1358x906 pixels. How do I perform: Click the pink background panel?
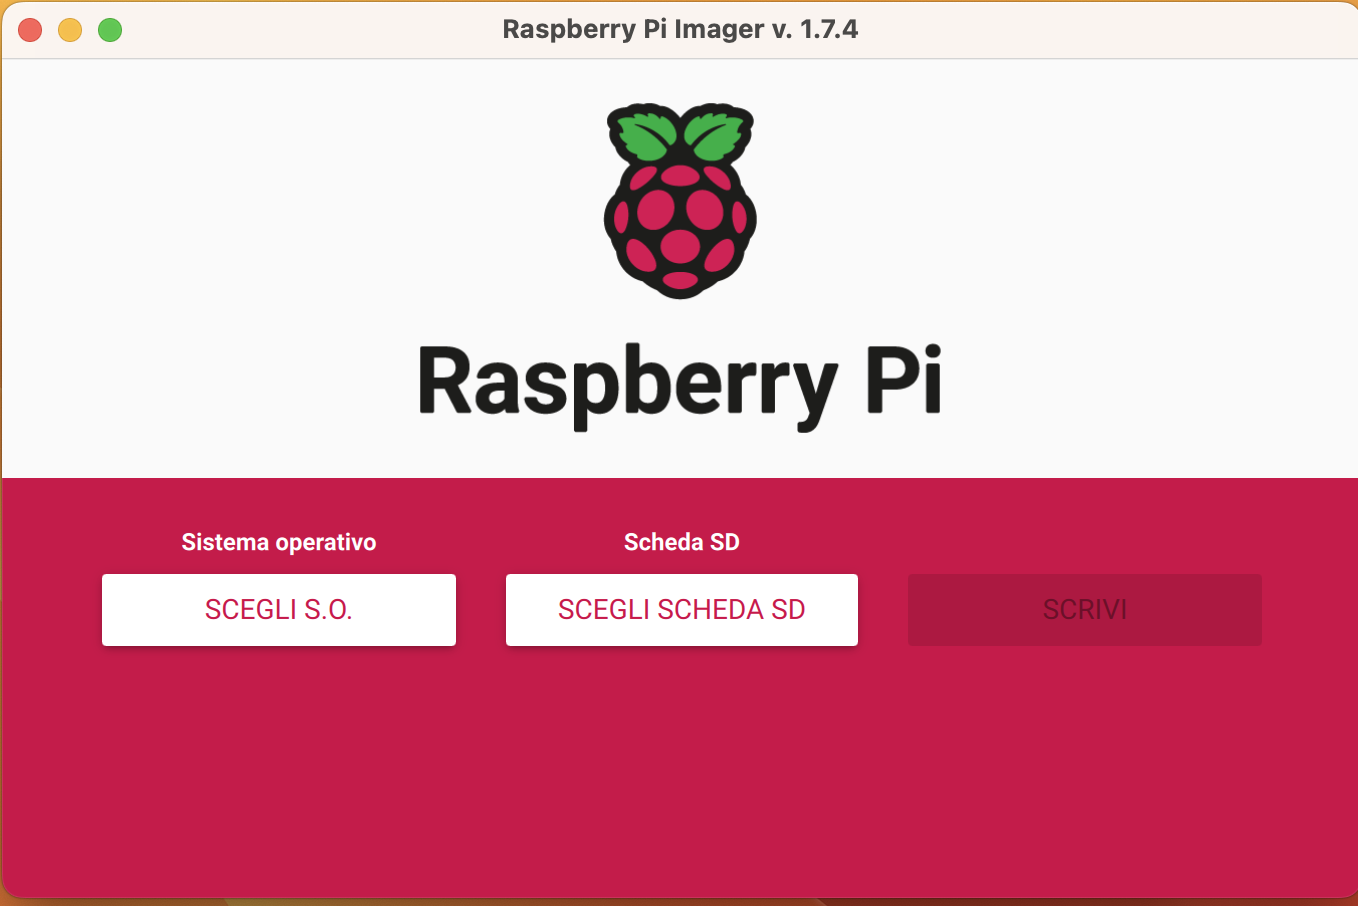pos(679,780)
